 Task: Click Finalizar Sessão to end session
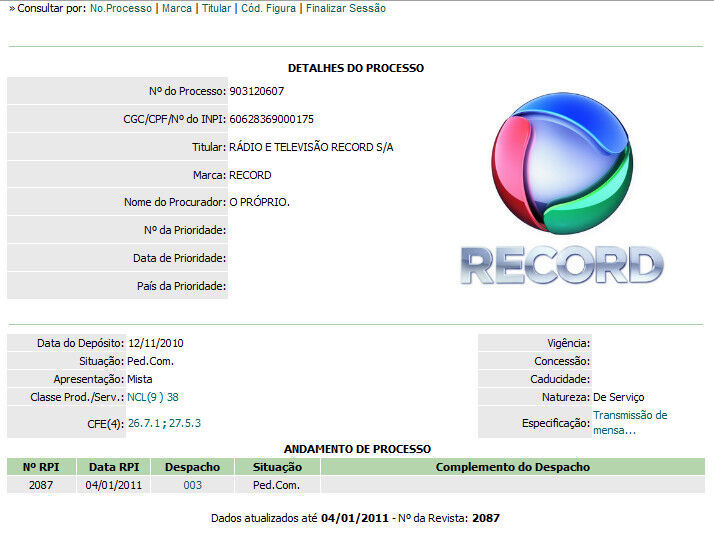pos(346,8)
